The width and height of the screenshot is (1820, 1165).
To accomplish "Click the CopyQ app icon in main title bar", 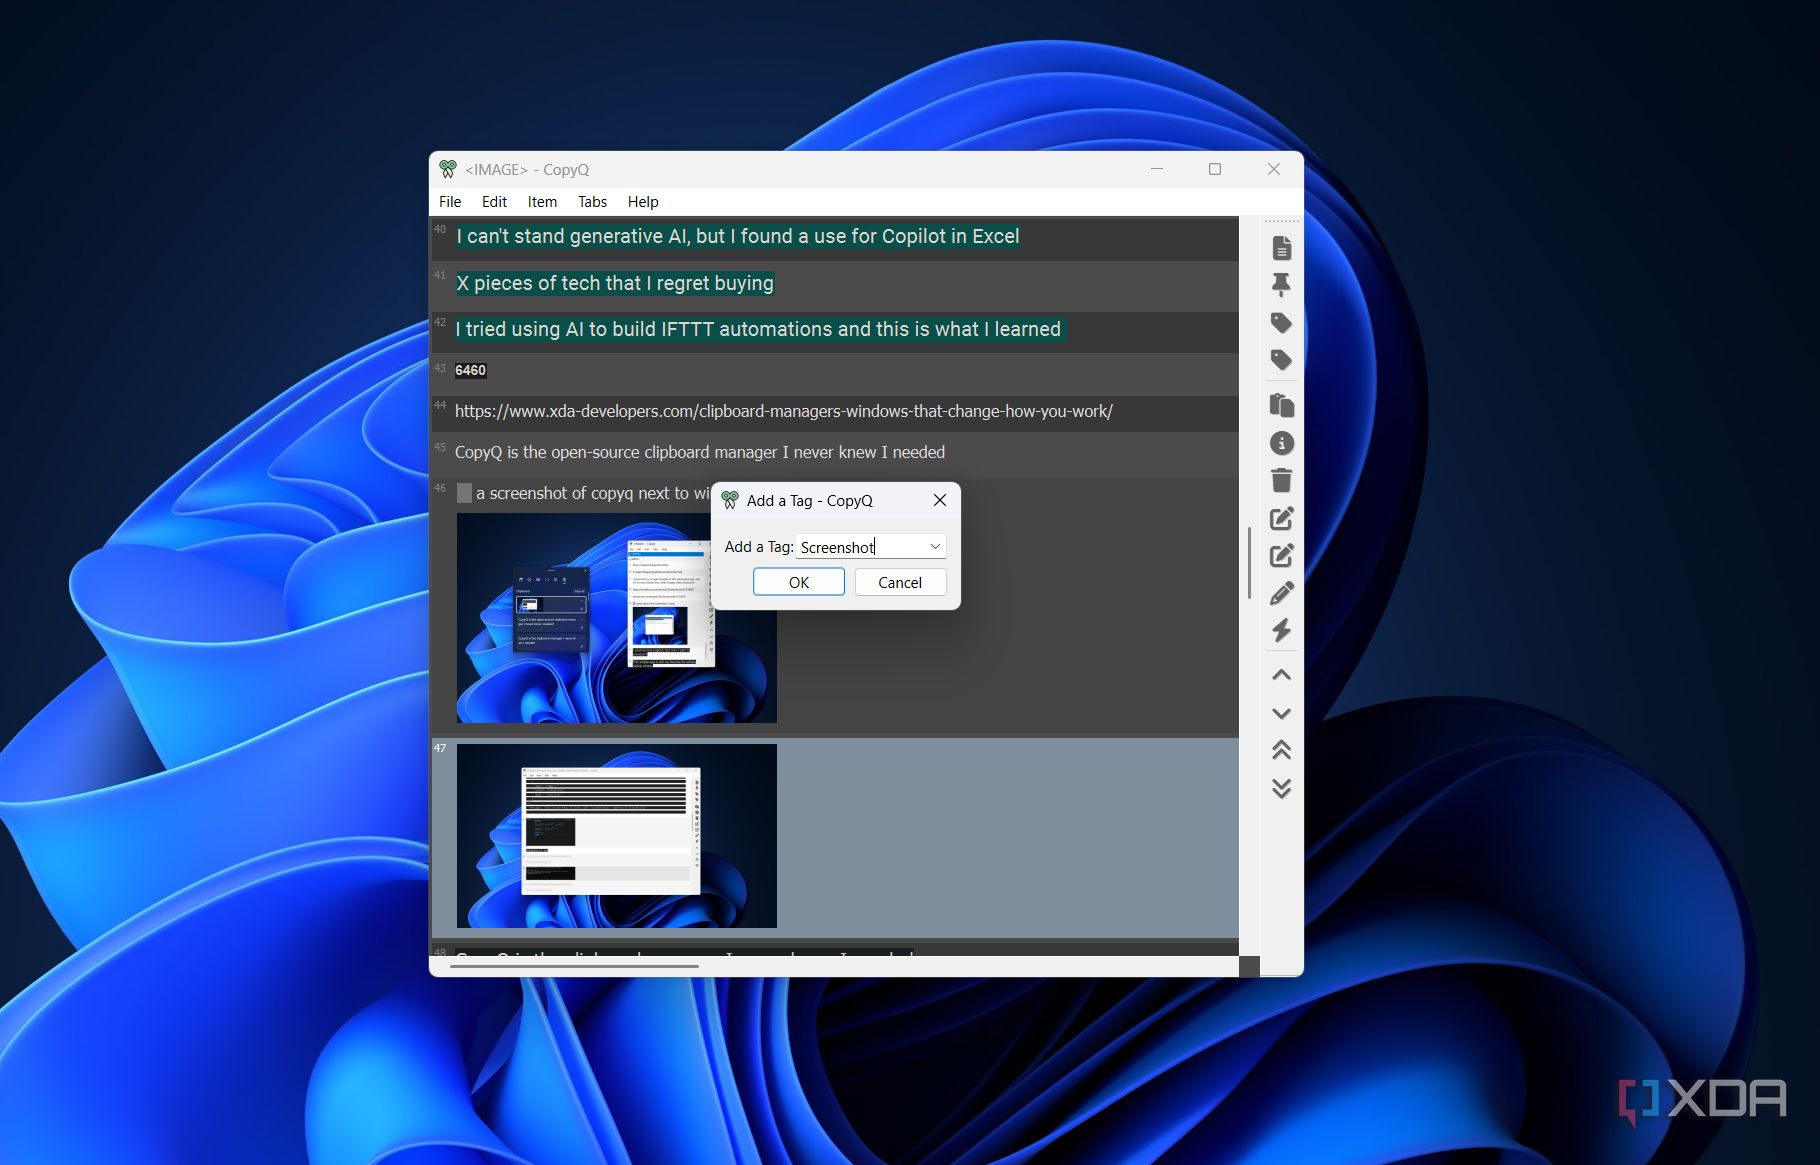I will [x=448, y=169].
